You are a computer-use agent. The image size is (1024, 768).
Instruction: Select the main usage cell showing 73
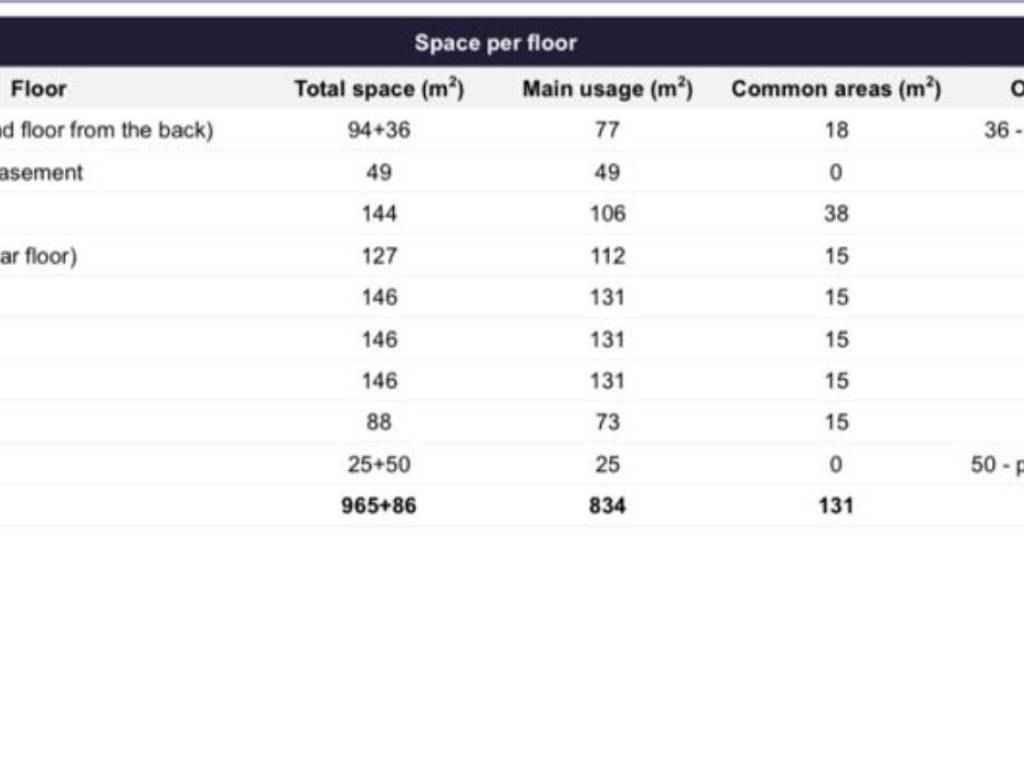607,422
